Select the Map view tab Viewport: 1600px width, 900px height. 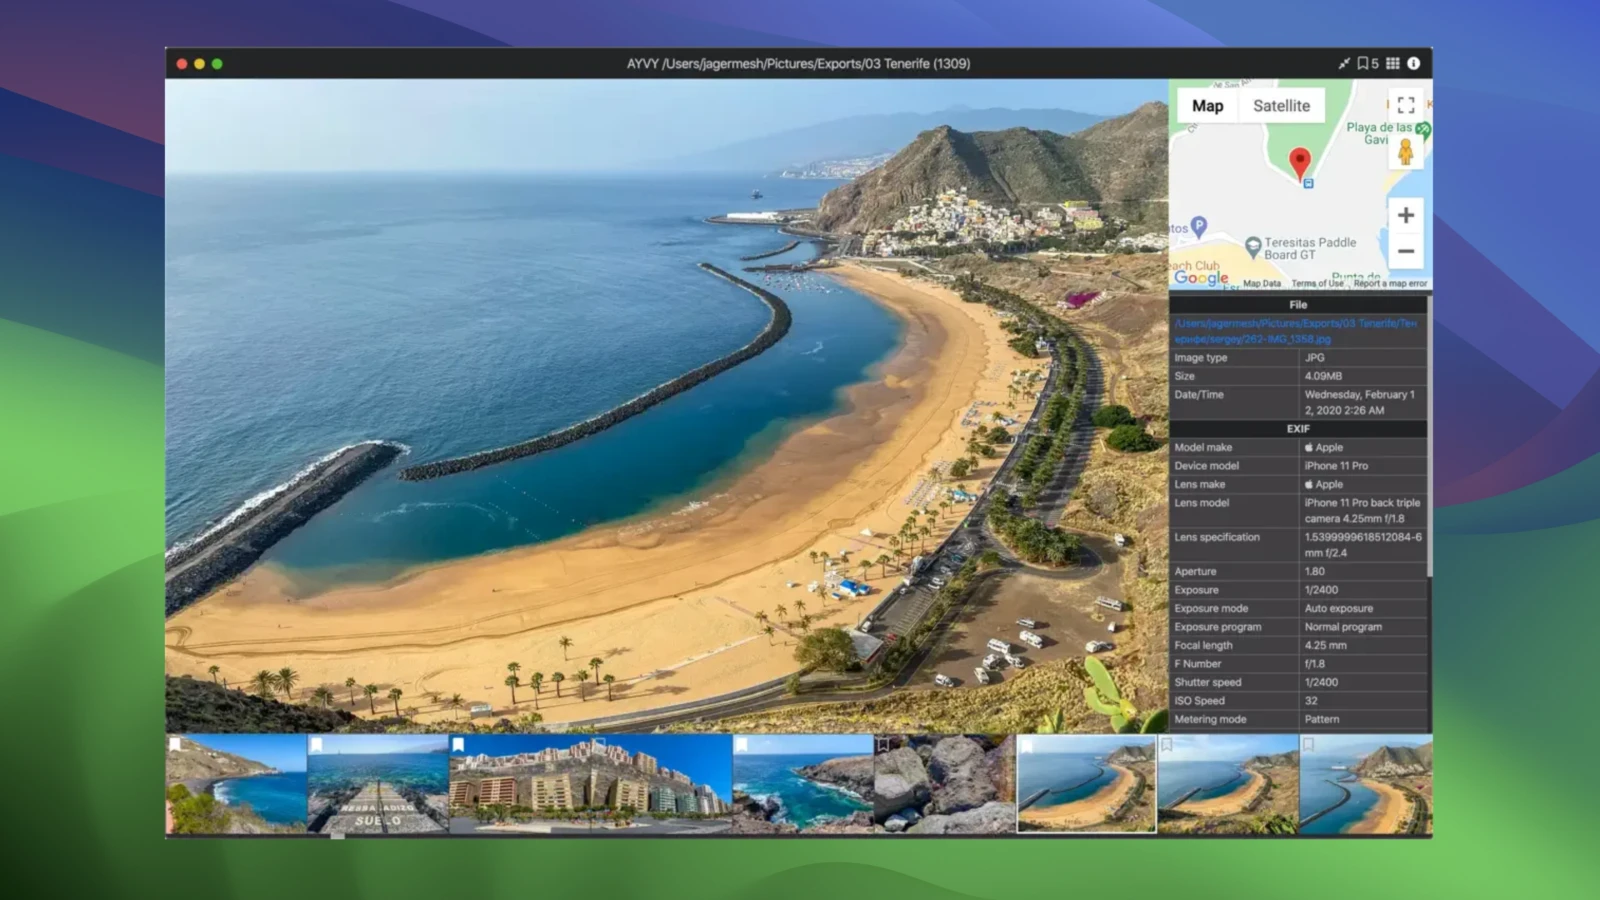[x=1207, y=106]
